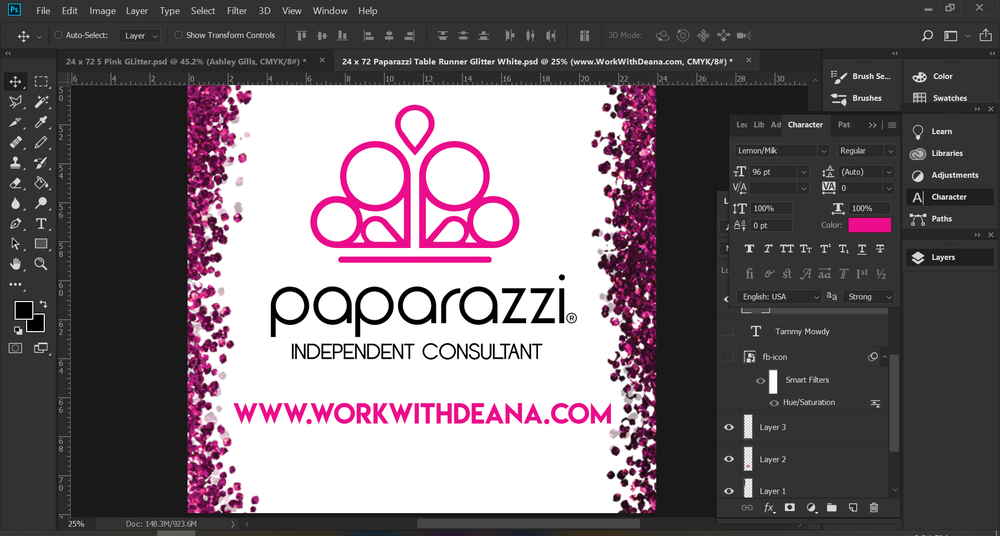This screenshot has height=536, width=1000.
Task: Click the foreground color swatch
Action: click(24, 310)
